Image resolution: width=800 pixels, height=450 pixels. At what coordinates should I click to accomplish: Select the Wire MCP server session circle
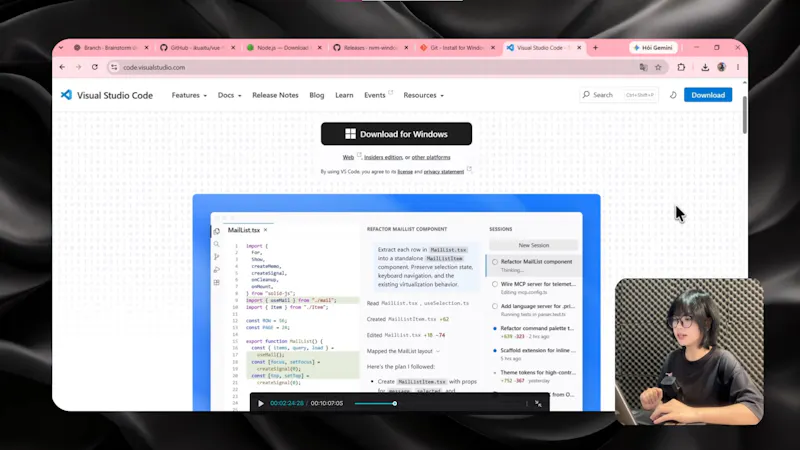pos(495,284)
